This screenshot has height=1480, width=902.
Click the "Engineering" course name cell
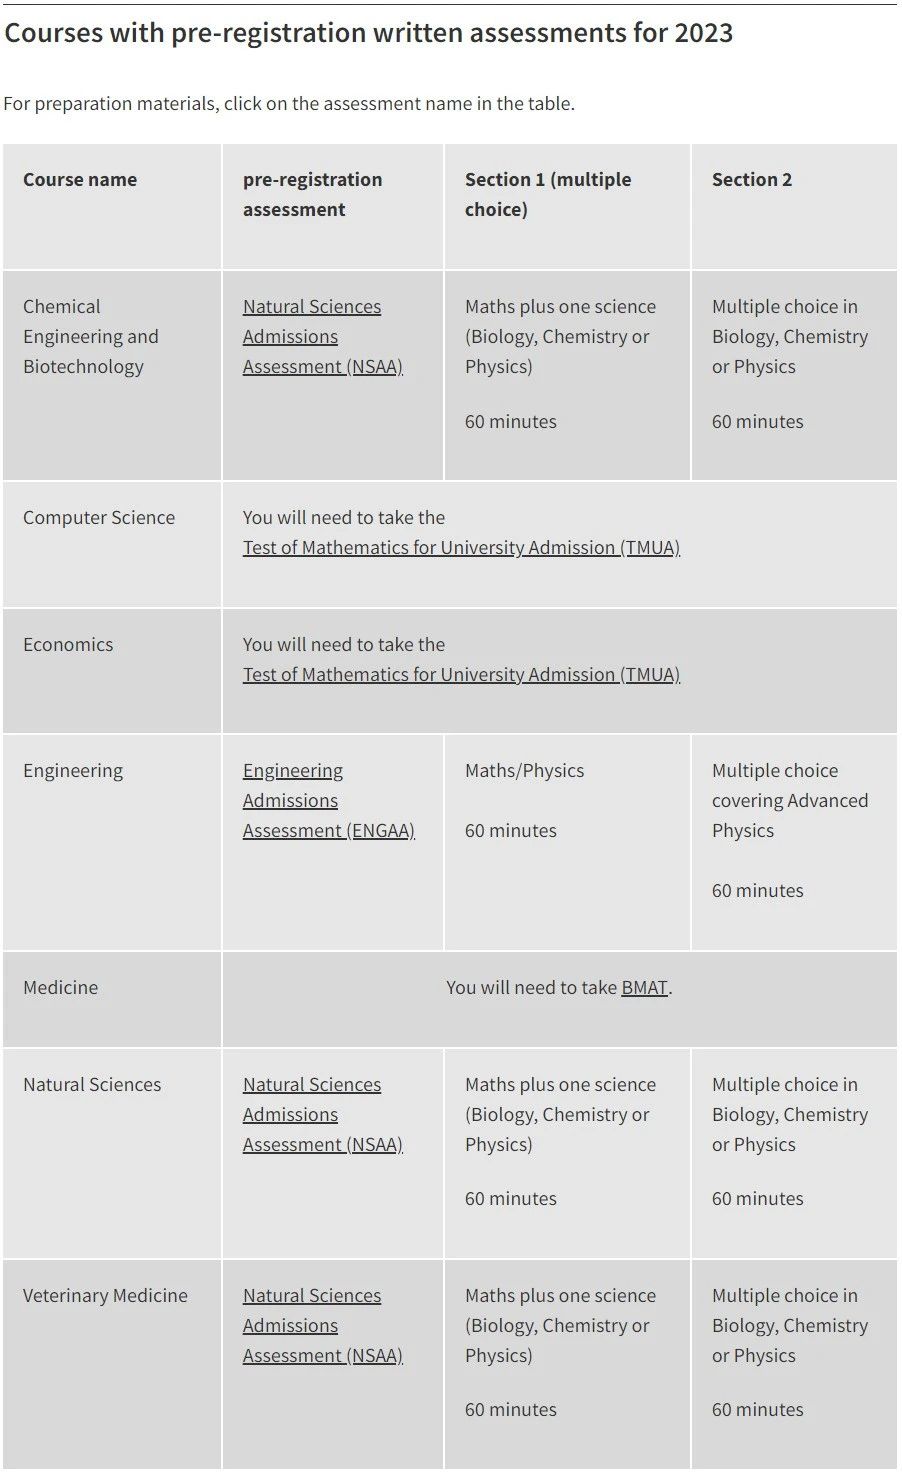[x=73, y=771]
